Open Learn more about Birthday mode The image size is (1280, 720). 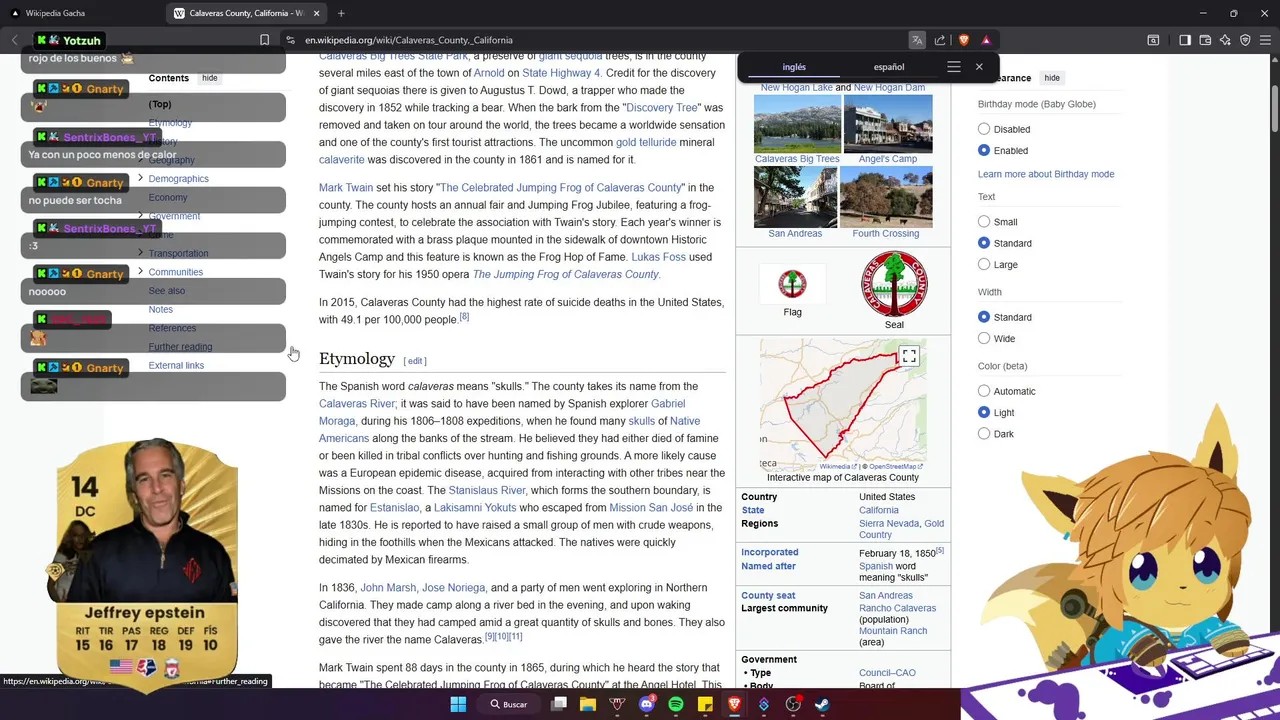(1046, 174)
